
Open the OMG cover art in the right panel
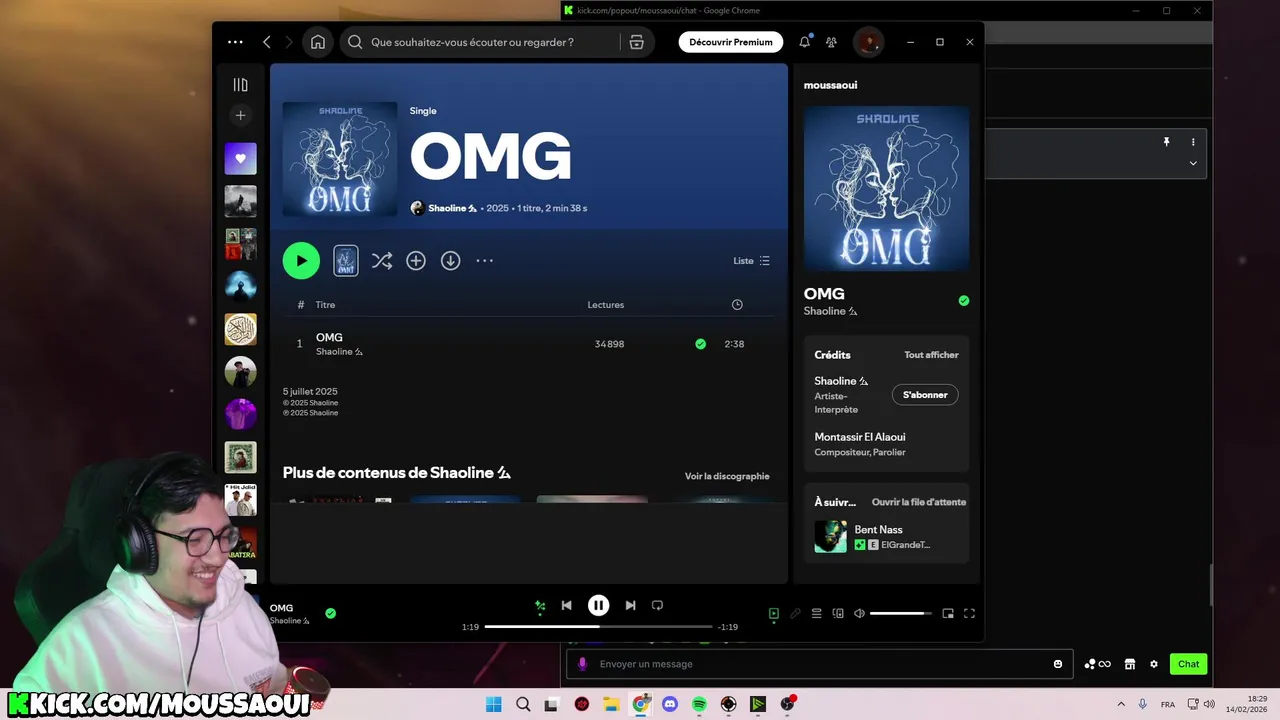[x=886, y=189]
